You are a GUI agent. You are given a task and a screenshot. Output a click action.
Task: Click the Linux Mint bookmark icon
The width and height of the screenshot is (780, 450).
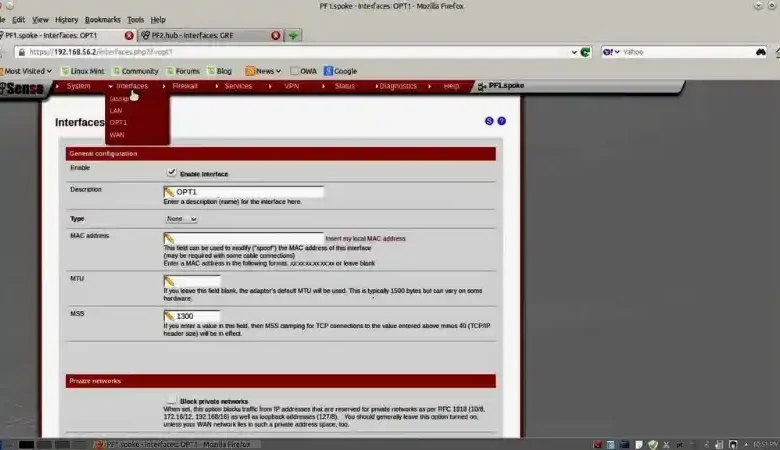[x=65, y=71]
